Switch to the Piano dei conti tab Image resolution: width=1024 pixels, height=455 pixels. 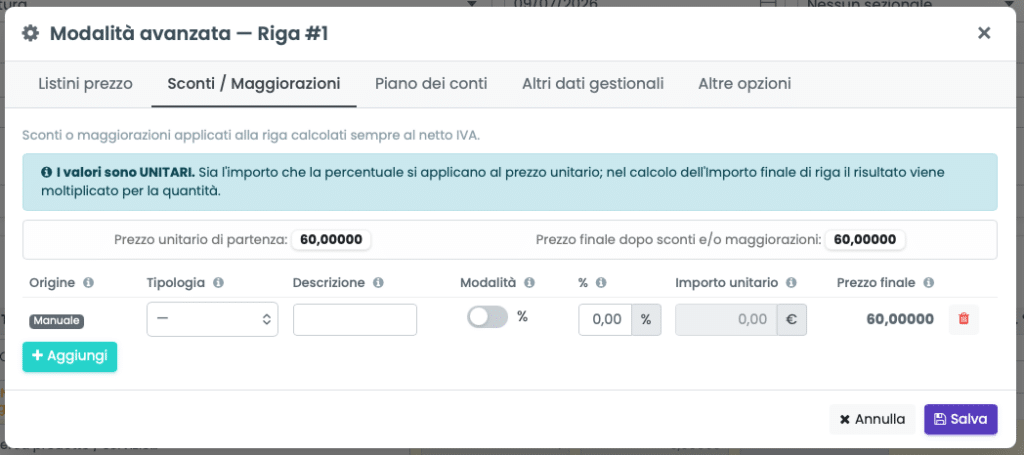431,84
